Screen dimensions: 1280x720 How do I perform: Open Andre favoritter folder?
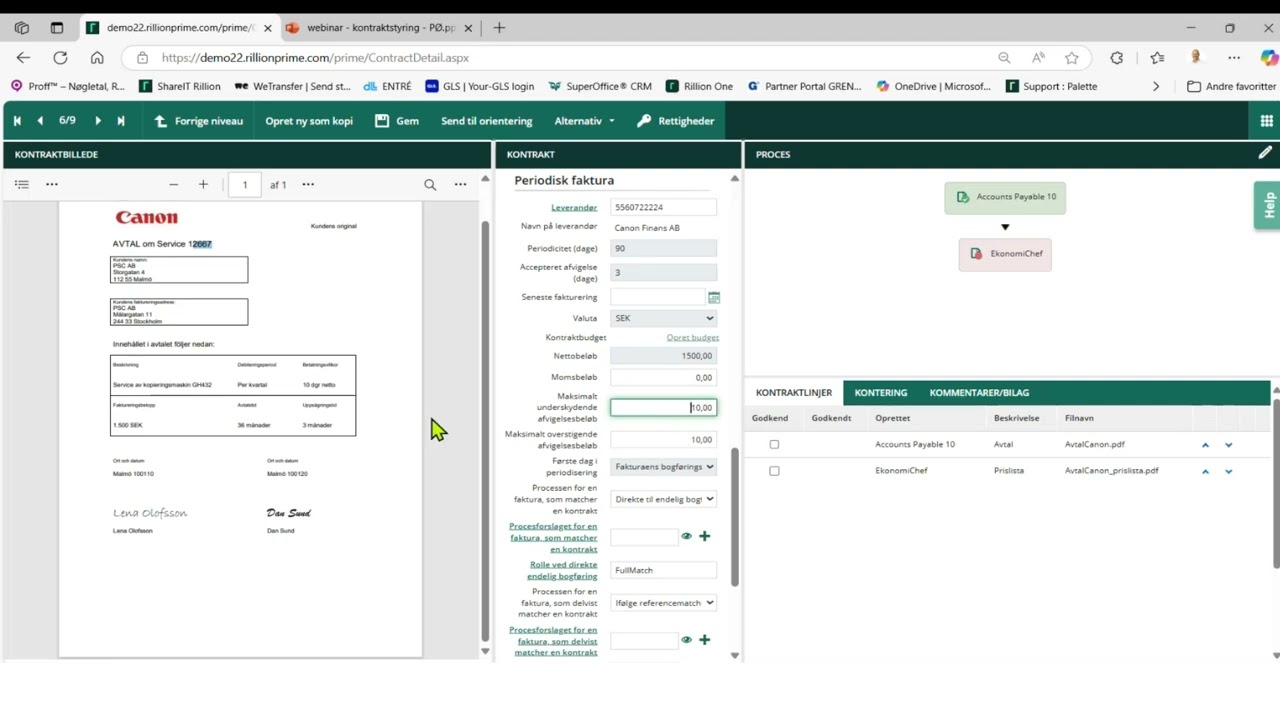point(1231,87)
